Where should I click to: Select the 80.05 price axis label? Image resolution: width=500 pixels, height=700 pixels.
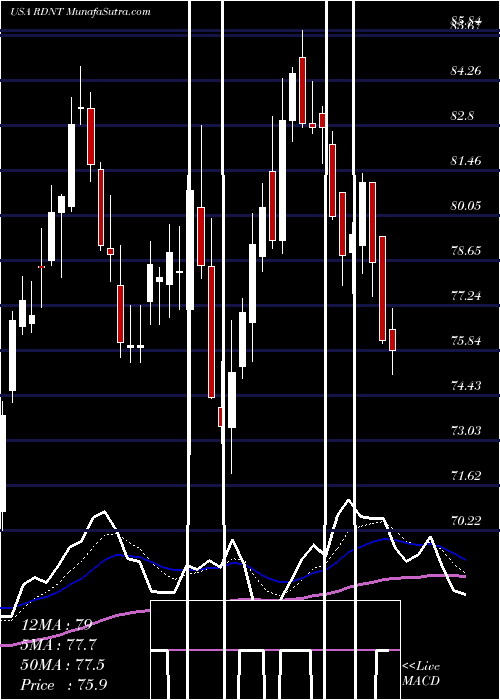pyautogui.click(x=466, y=205)
